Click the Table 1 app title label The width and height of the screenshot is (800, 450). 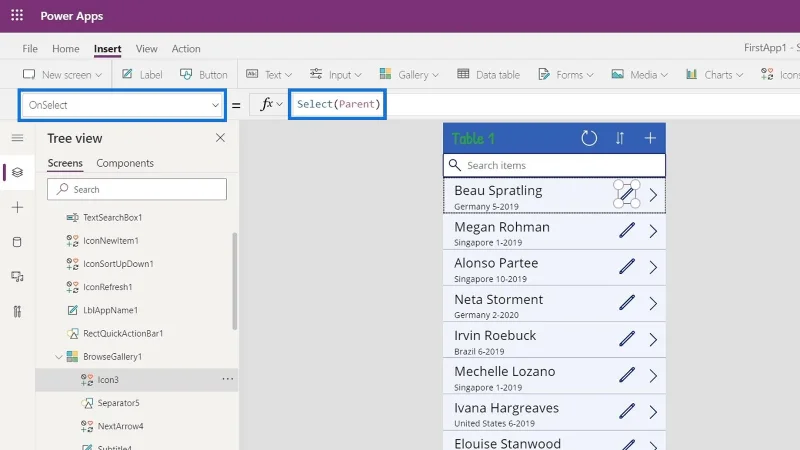[473, 139]
